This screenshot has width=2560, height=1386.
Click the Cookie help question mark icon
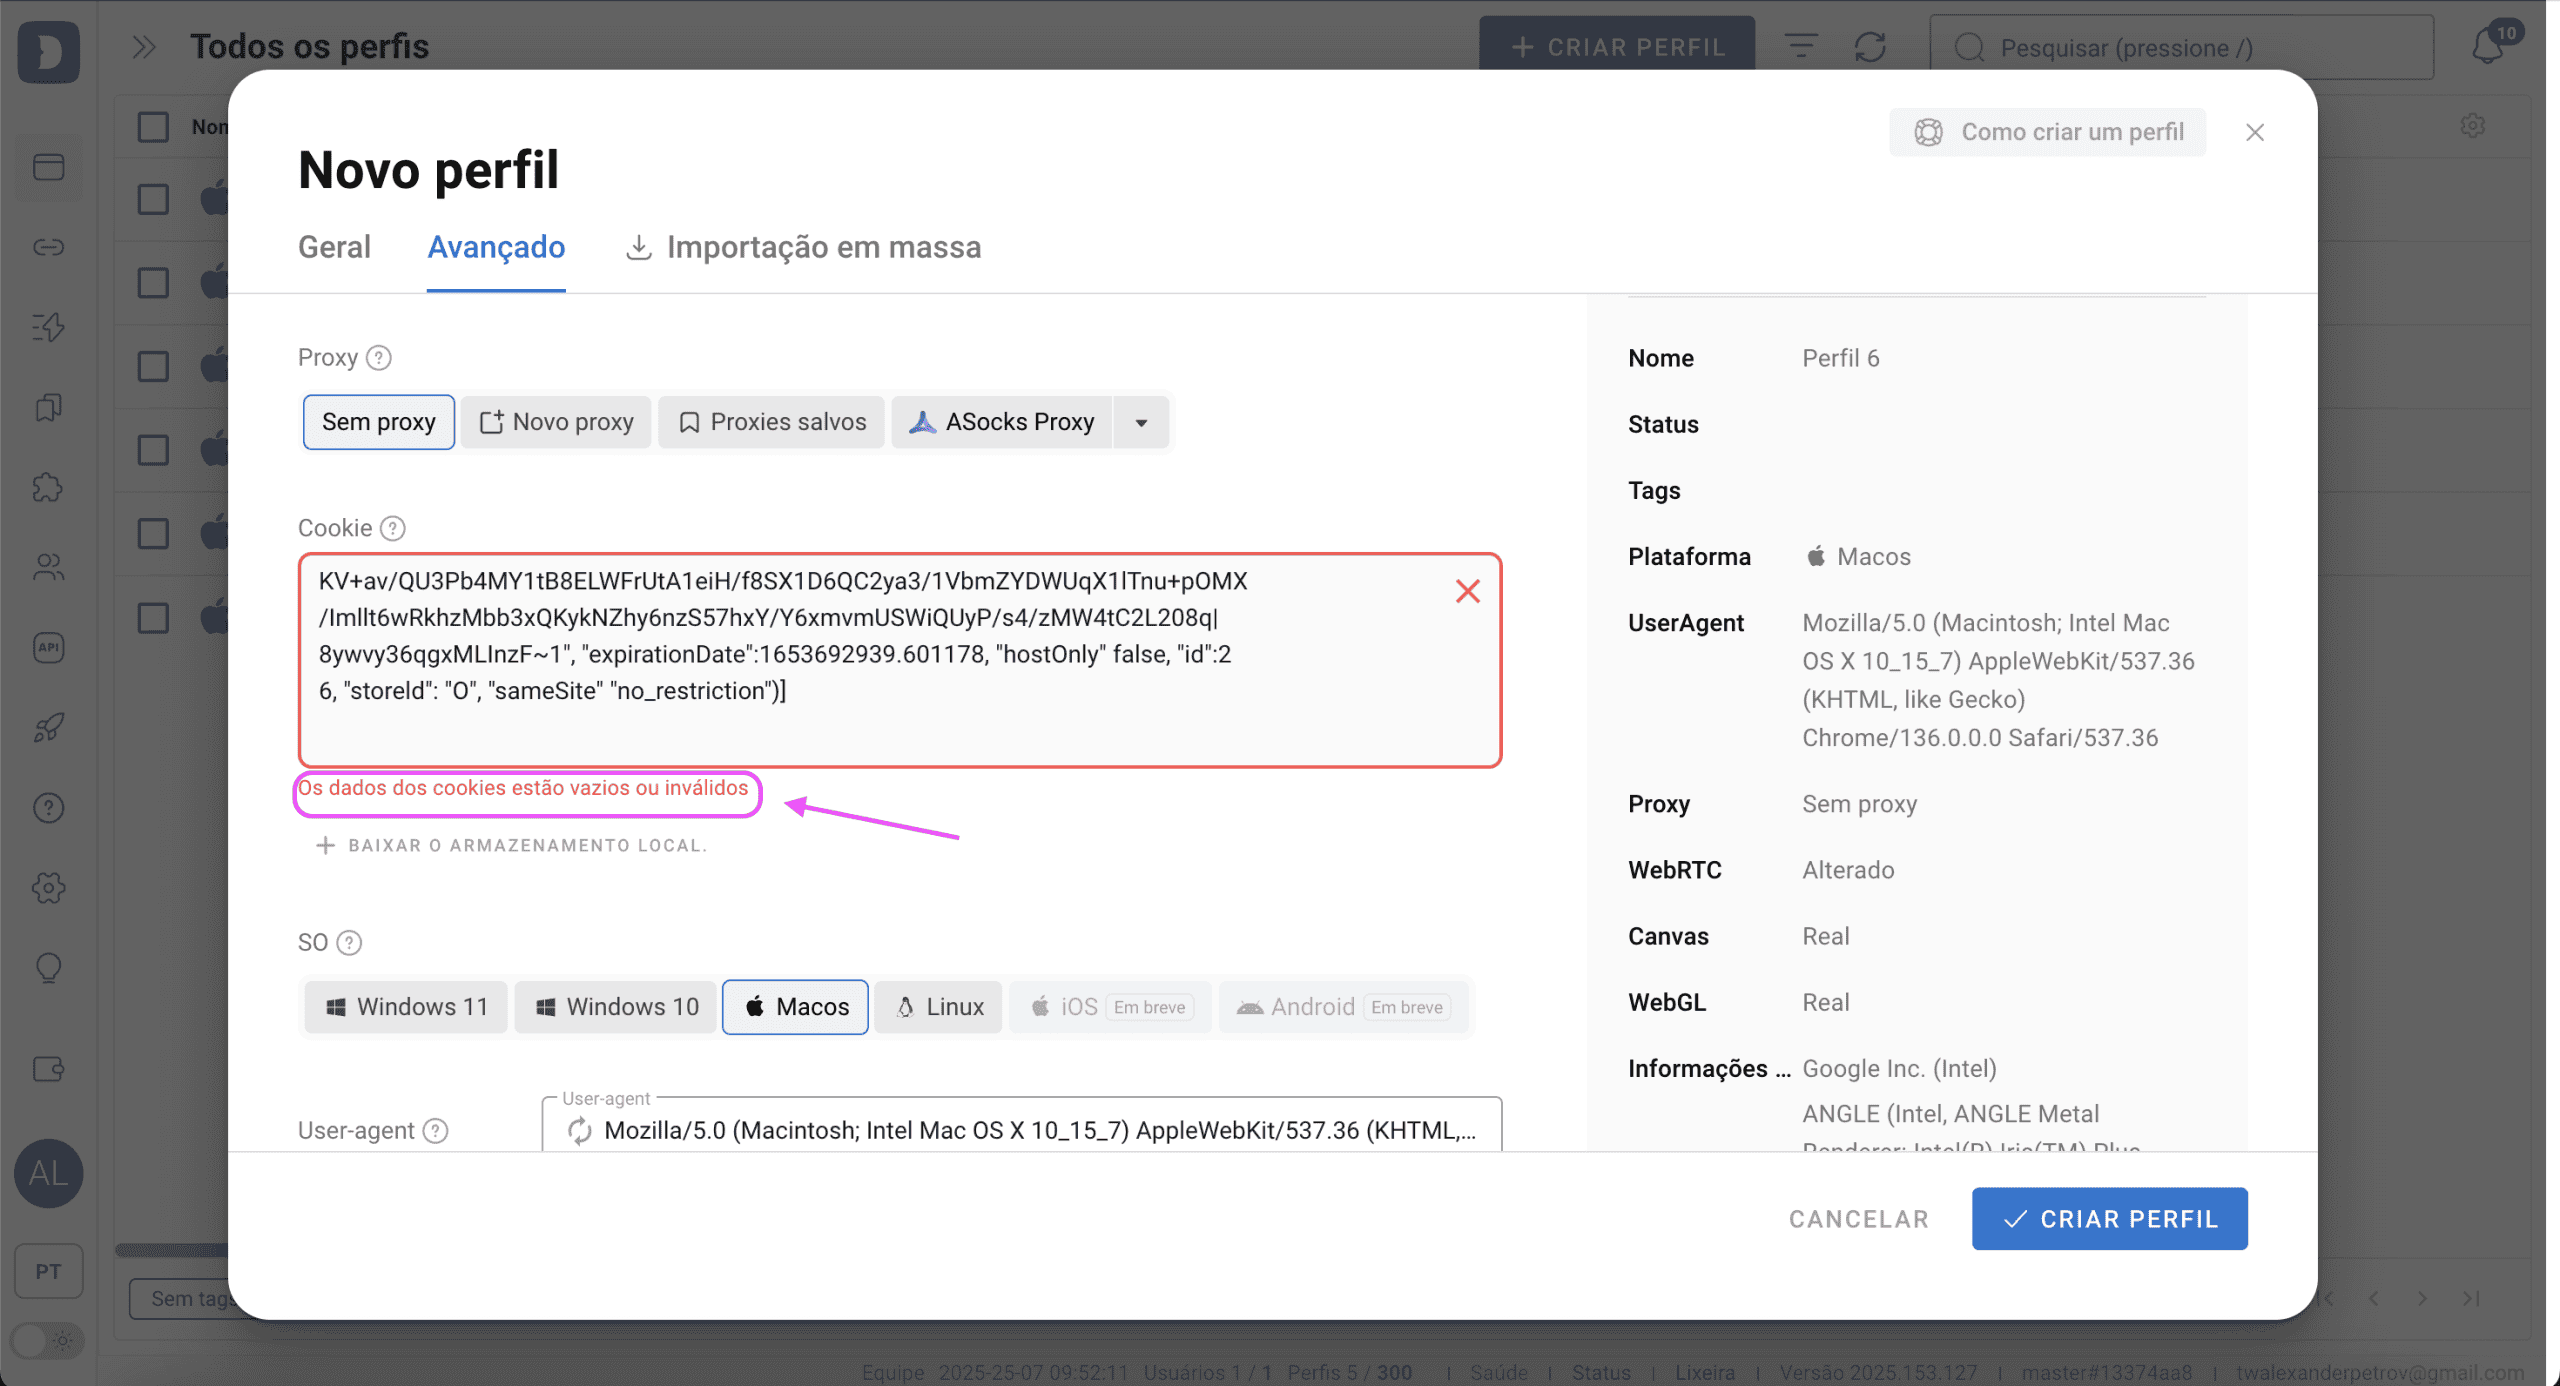(x=393, y=528)
